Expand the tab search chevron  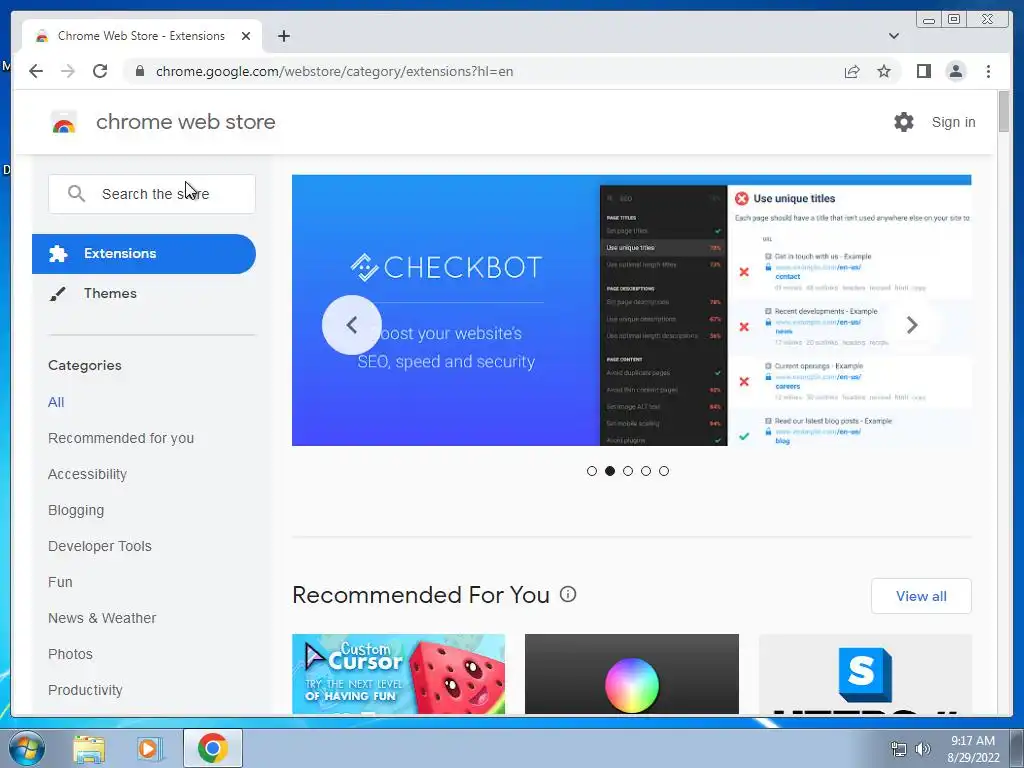(x=893, y=36)
